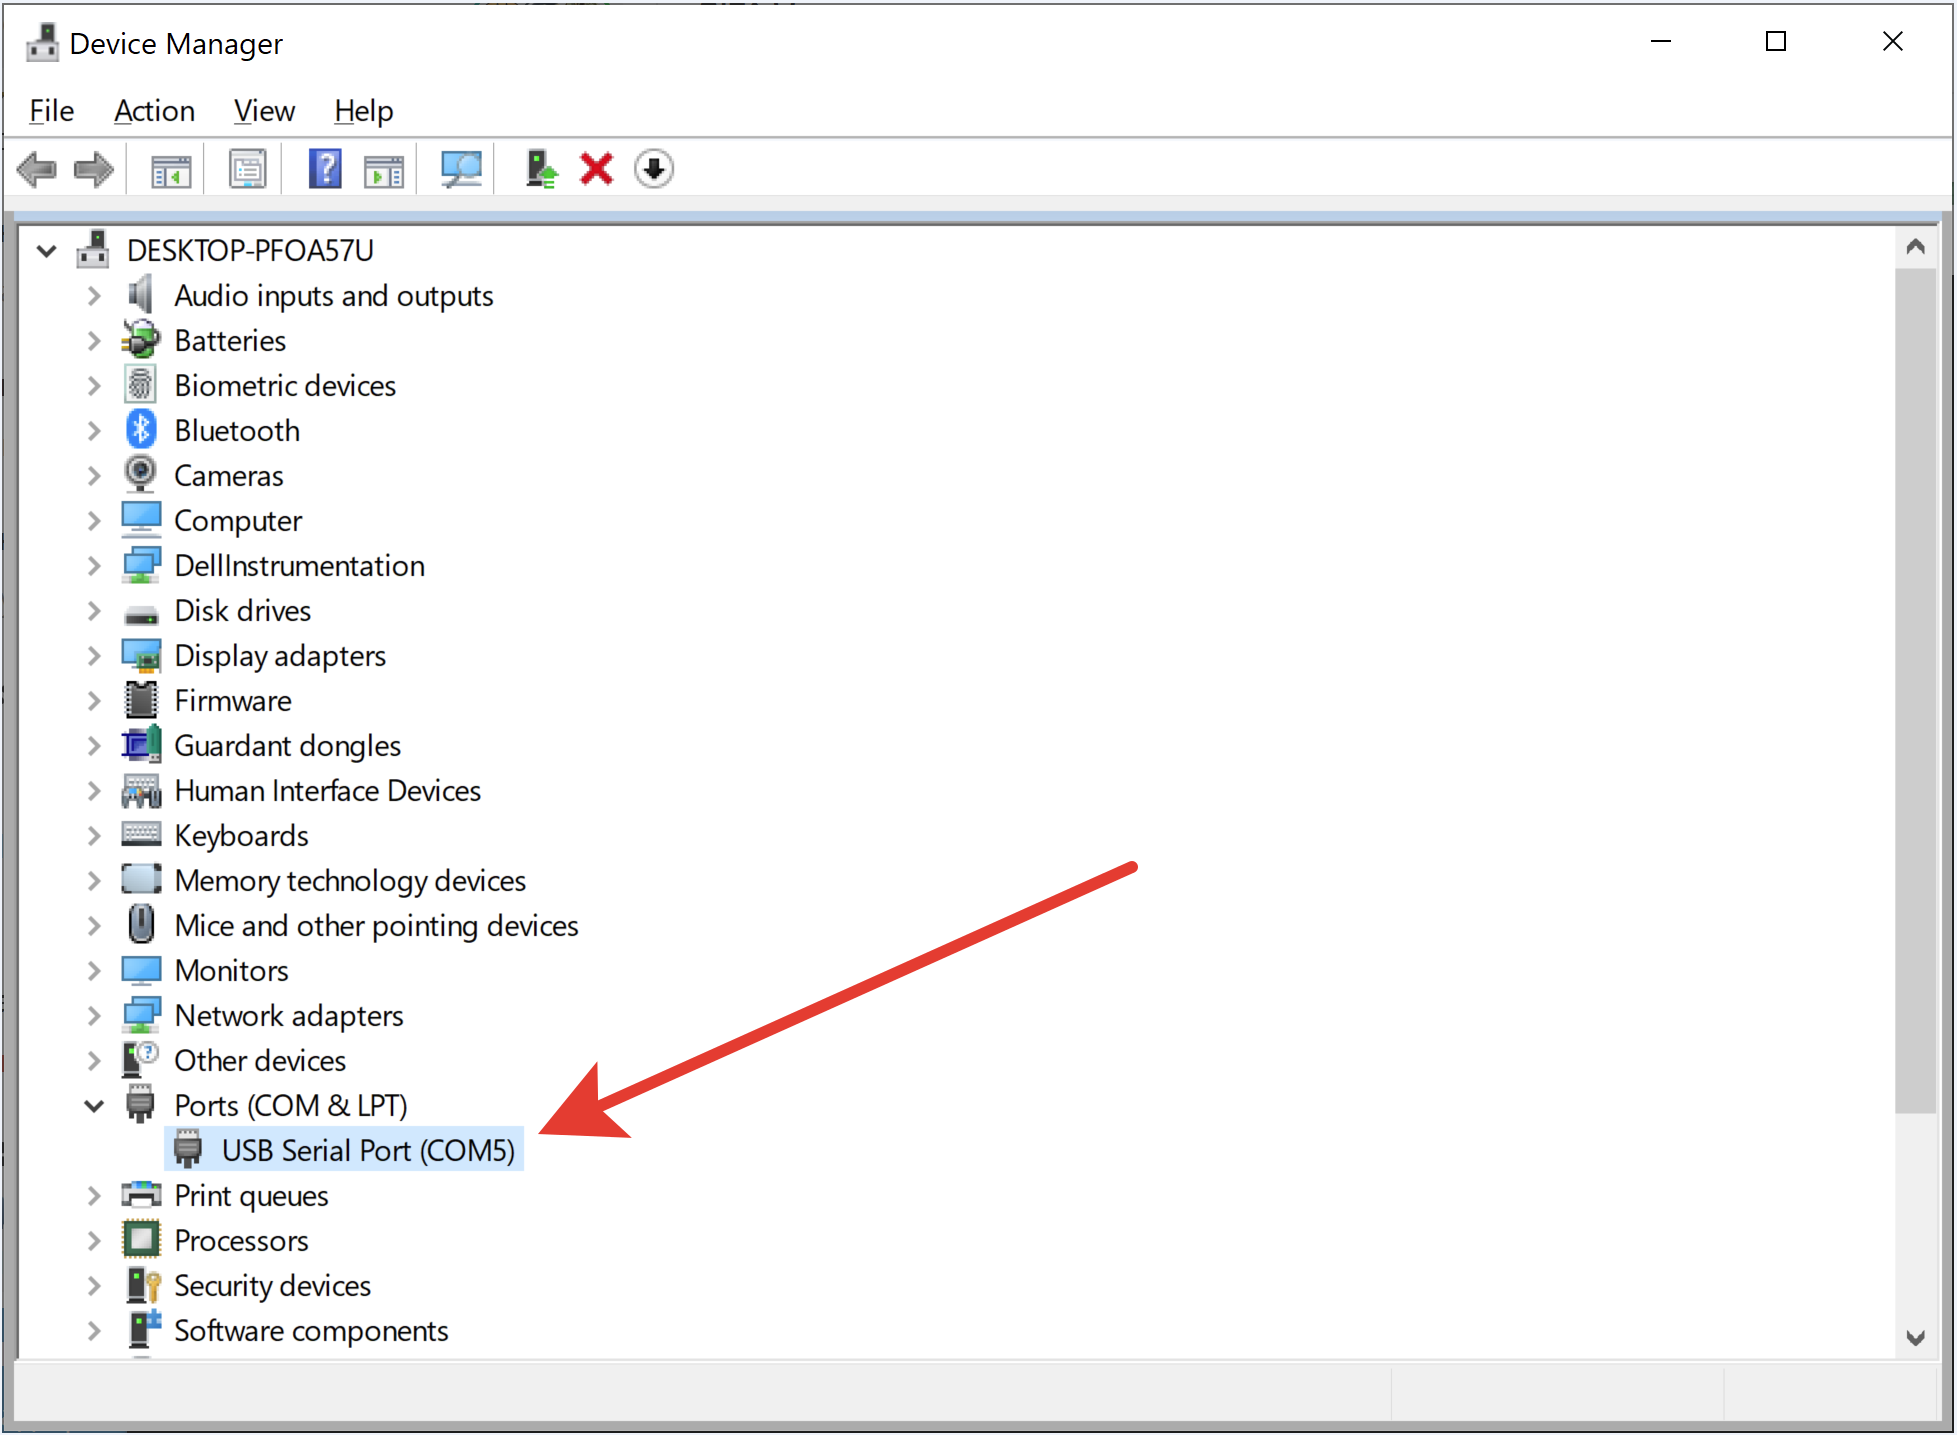Image resolution: width=1957 pixels, height=1435 pixels.
Task: Select Human Interface Devices entry
Action: (x=327, y=790)
